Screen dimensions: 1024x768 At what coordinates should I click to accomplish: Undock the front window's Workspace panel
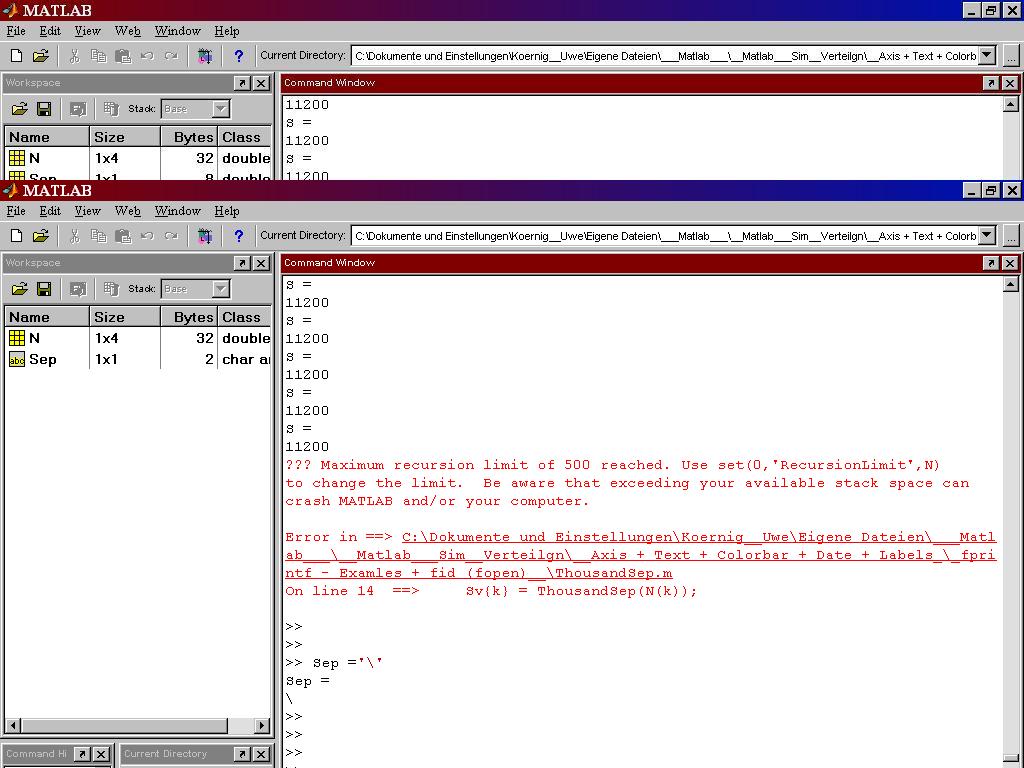point(242,263)
